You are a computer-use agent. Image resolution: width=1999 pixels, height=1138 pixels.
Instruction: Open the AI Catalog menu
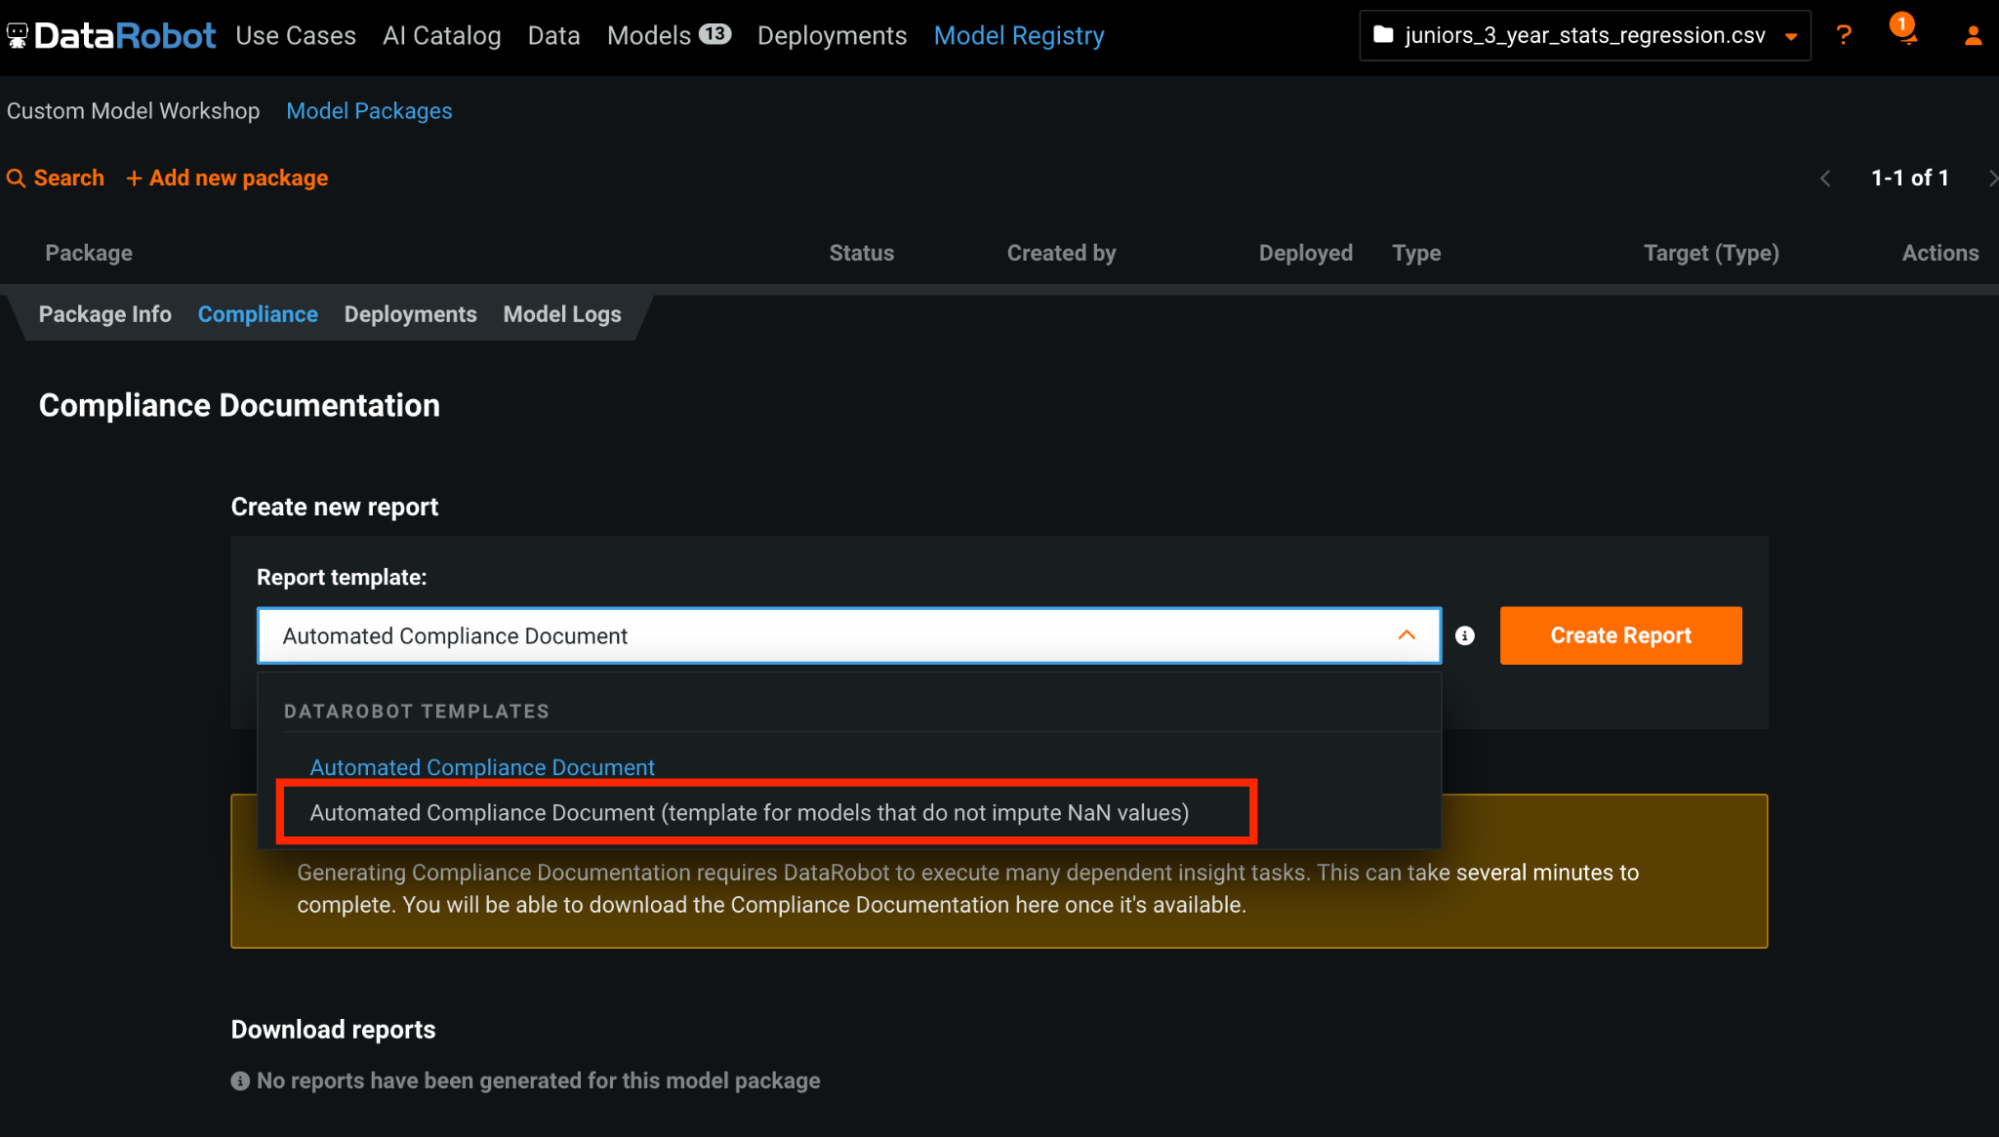[441, 36]
